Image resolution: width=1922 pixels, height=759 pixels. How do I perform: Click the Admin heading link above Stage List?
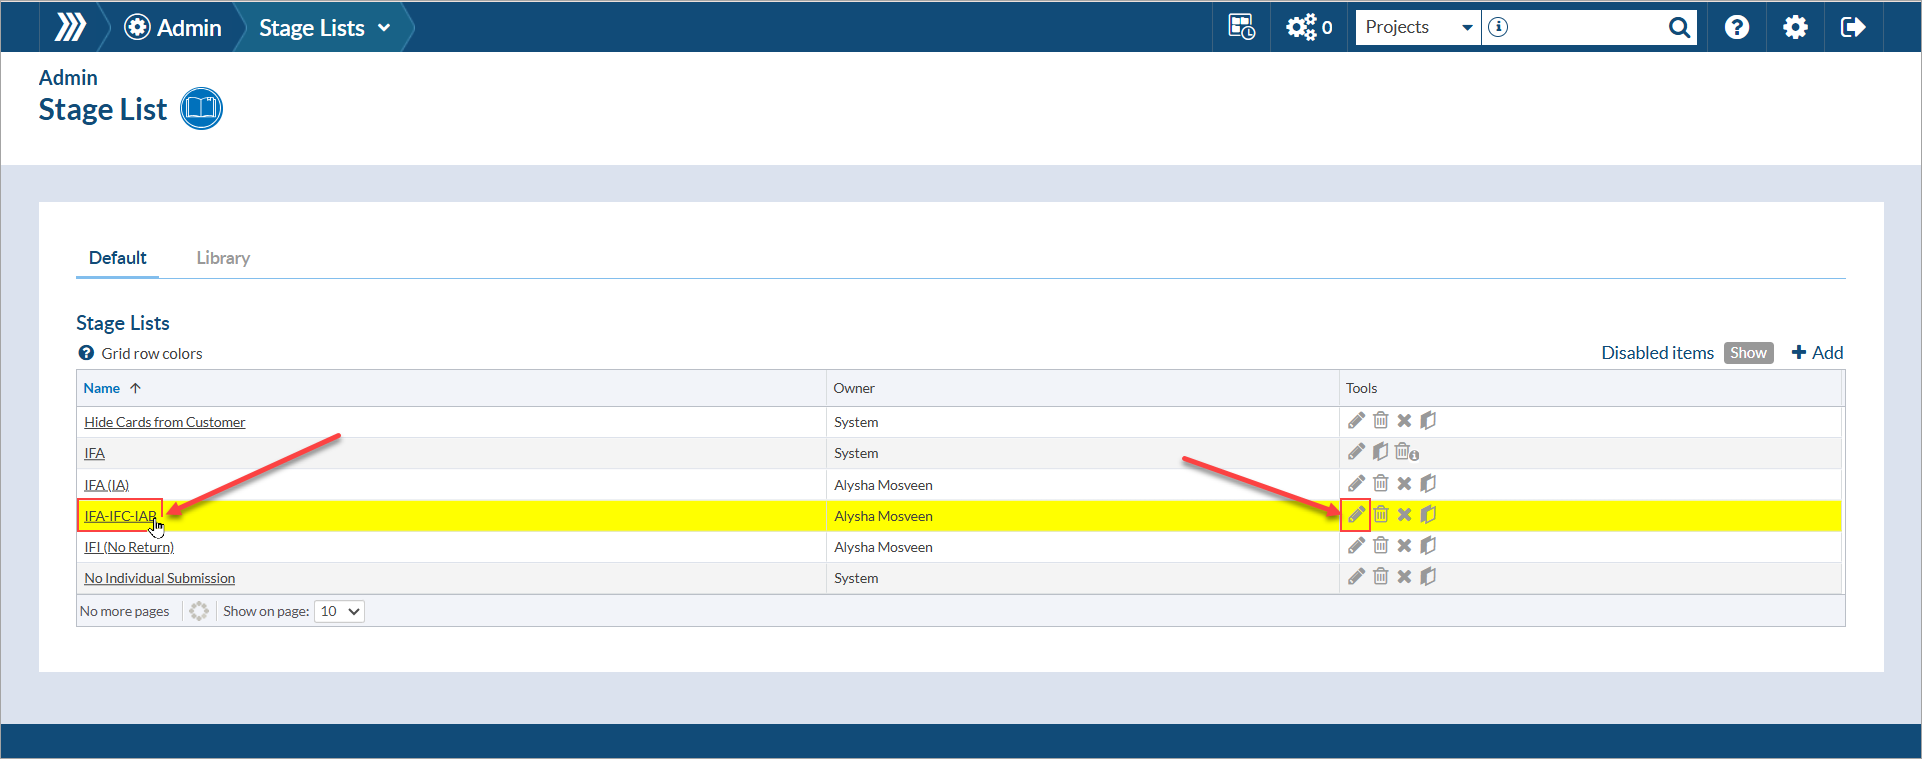(68, 78)
